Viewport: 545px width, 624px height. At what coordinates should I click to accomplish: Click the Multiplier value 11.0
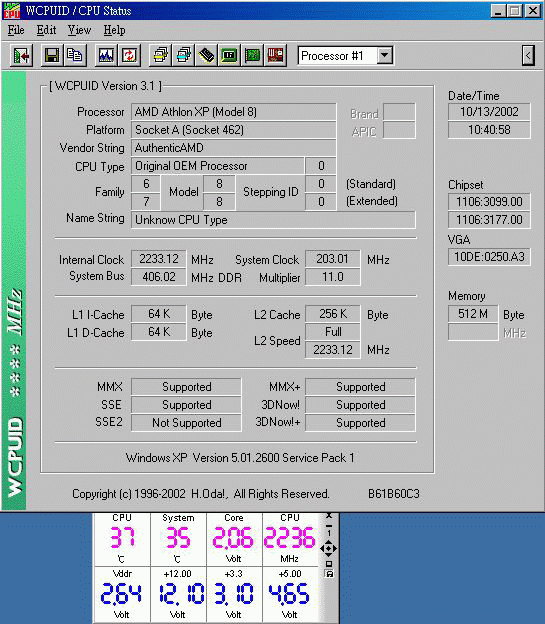pos(333,277)
